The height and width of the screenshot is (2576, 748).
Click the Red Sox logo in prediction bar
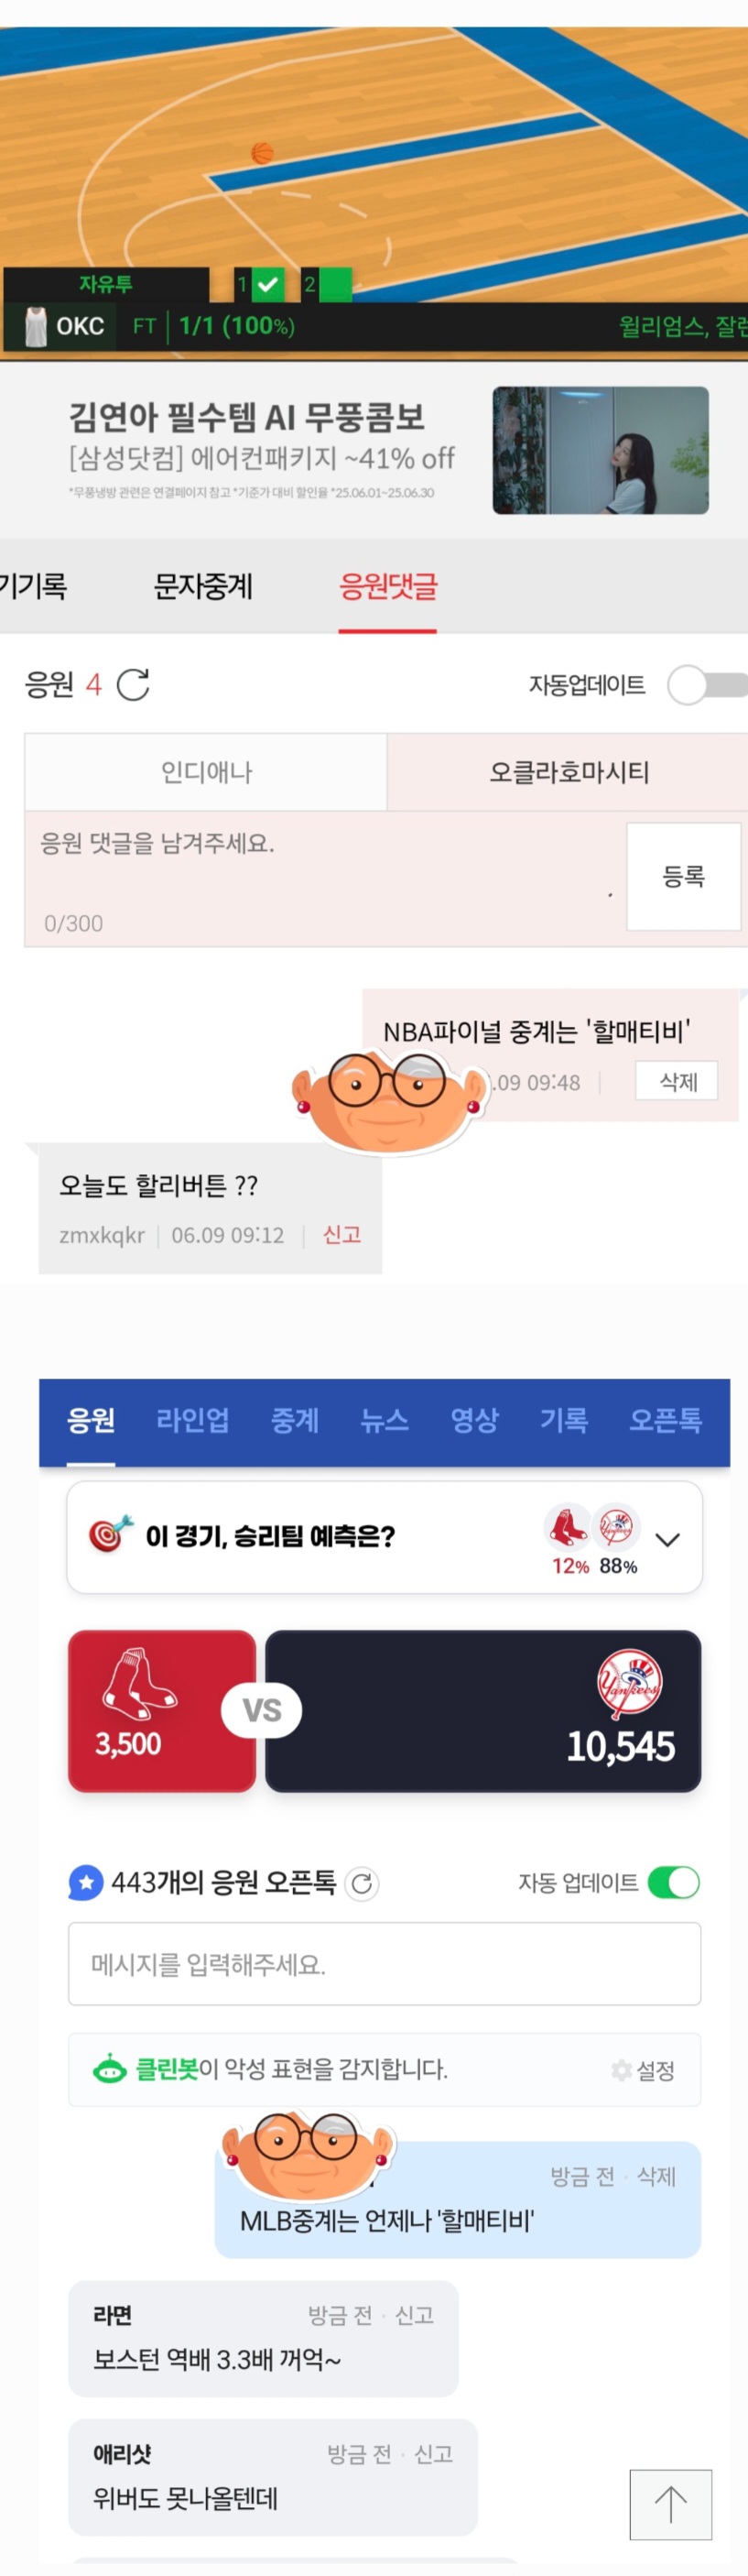point(567,1527)
